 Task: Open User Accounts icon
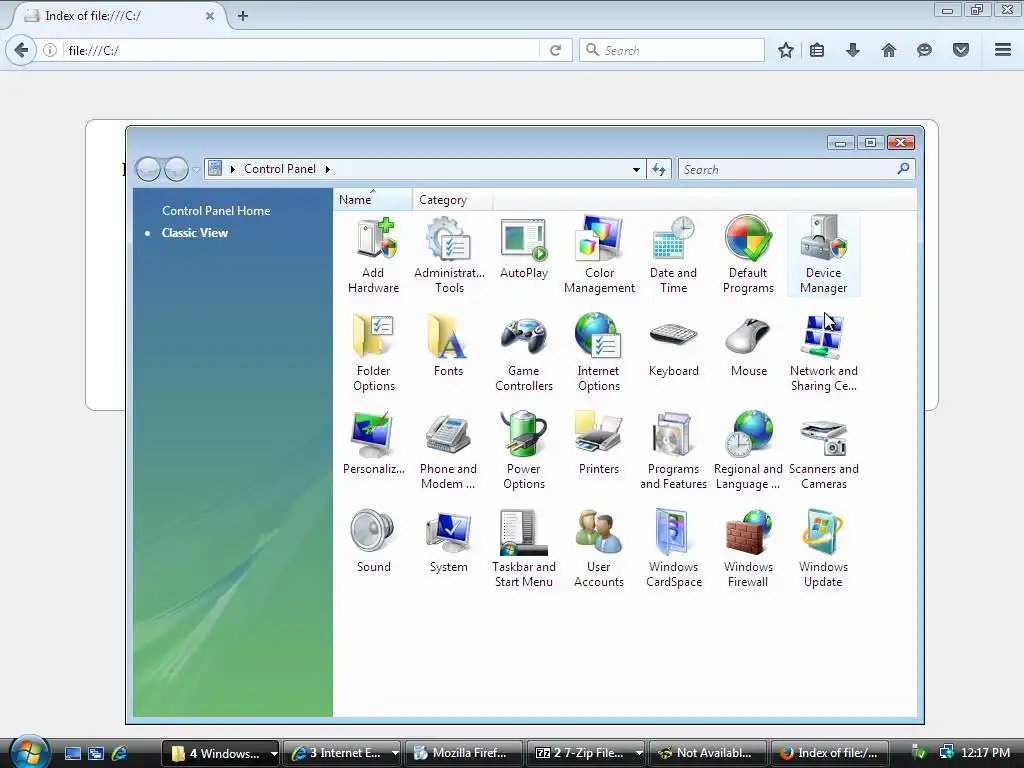[599, 549]
